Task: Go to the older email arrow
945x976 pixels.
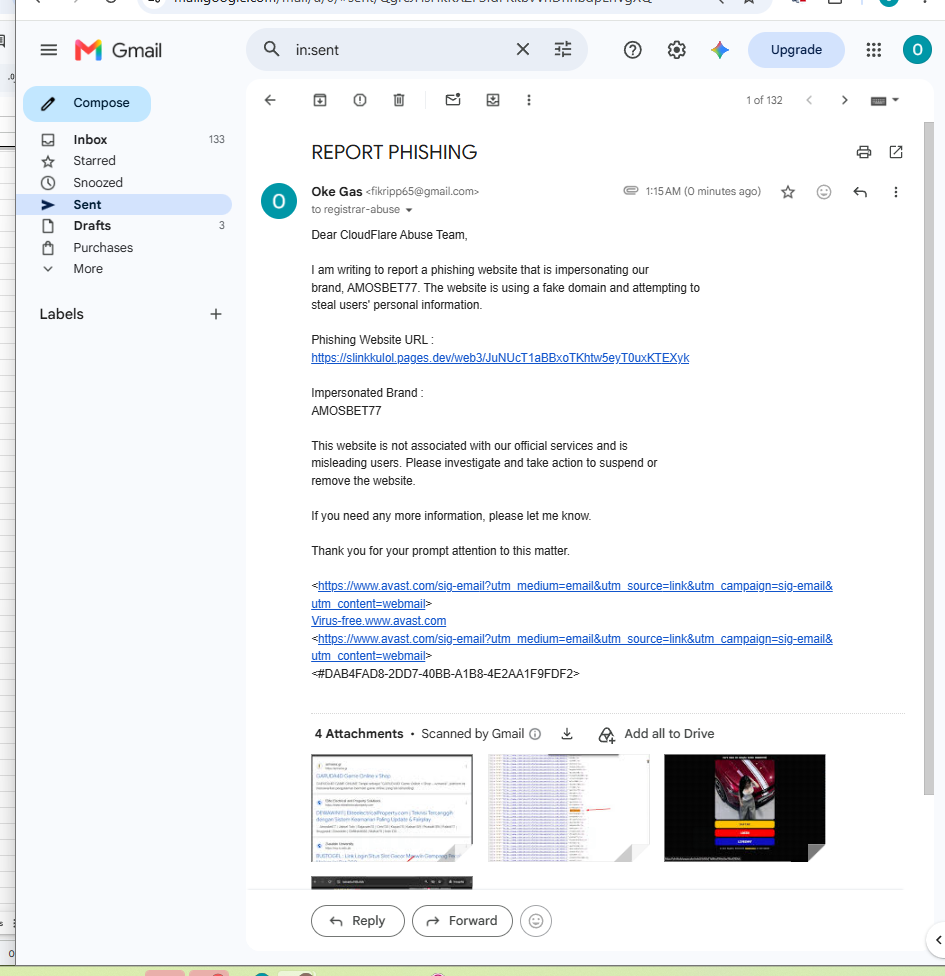Action: click(x=845, y=100)
